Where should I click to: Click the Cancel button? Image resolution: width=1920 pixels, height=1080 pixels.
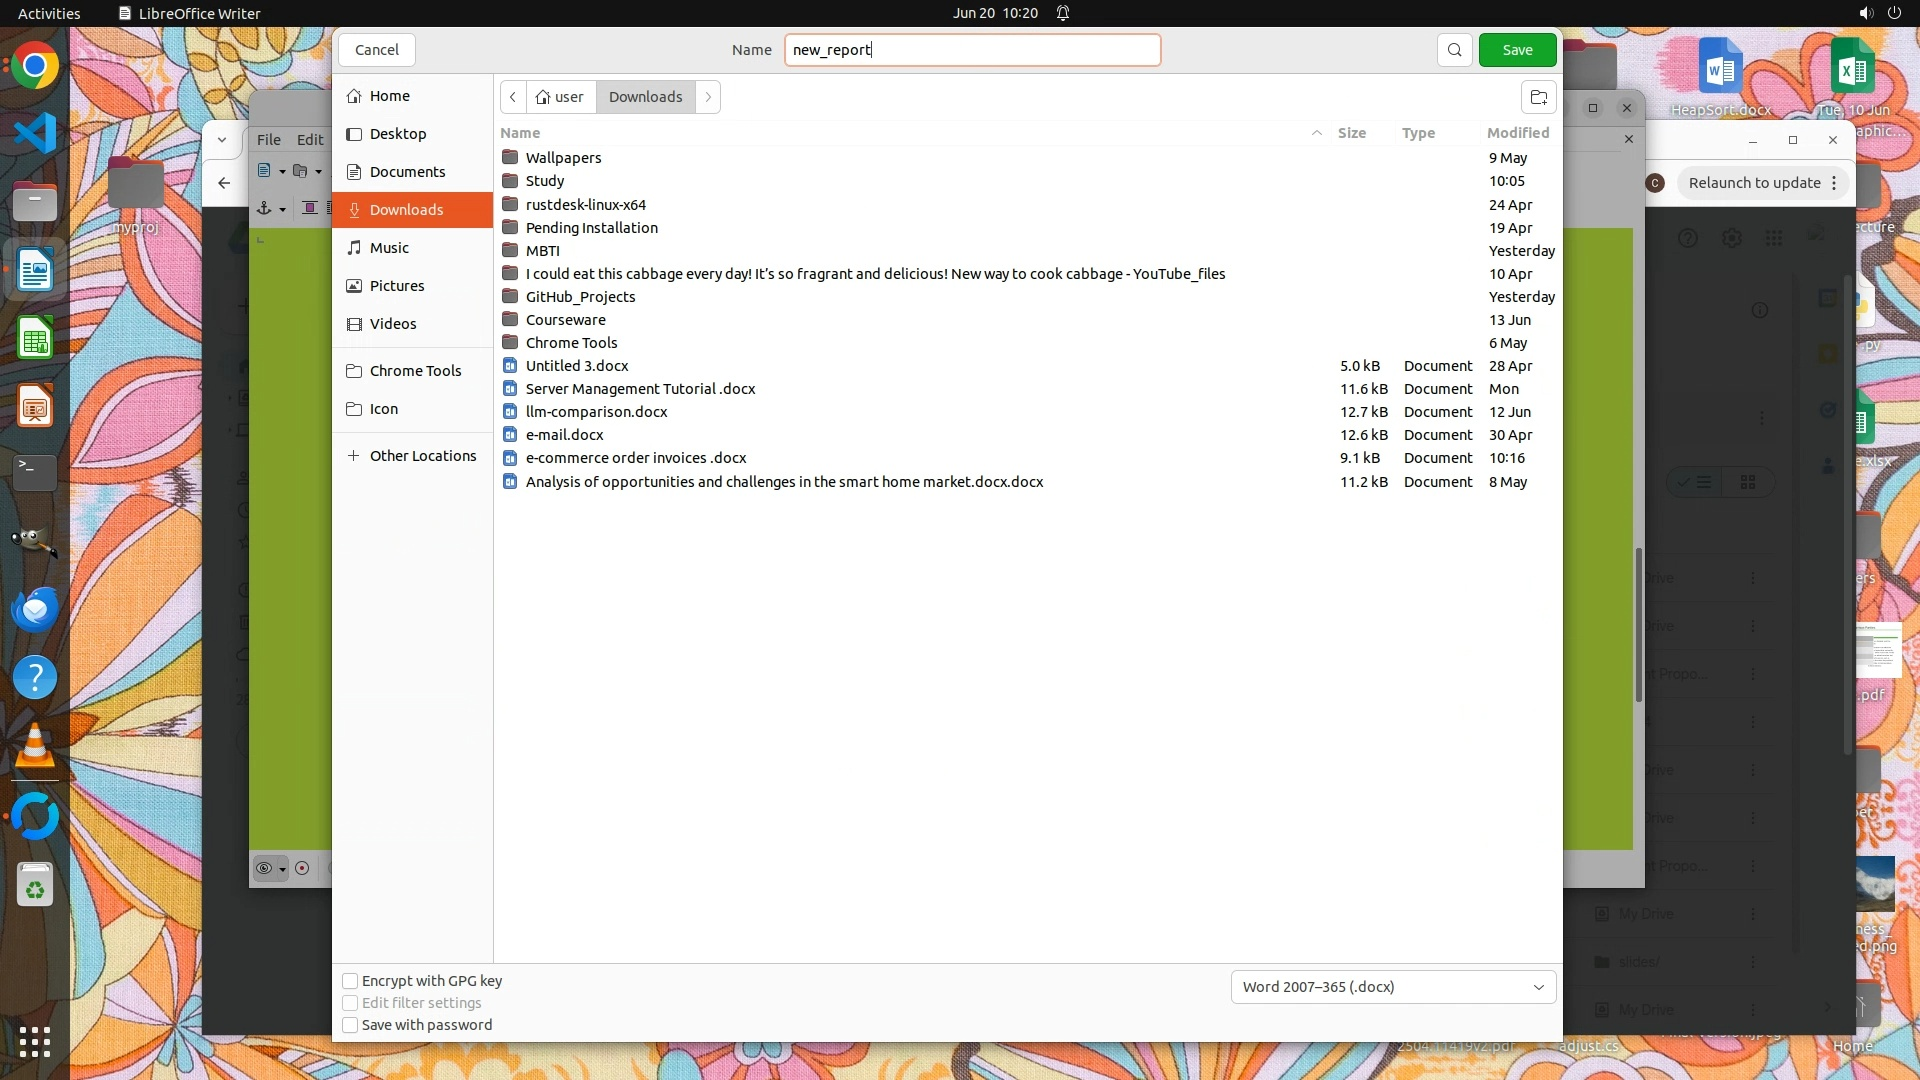(377, 50)
